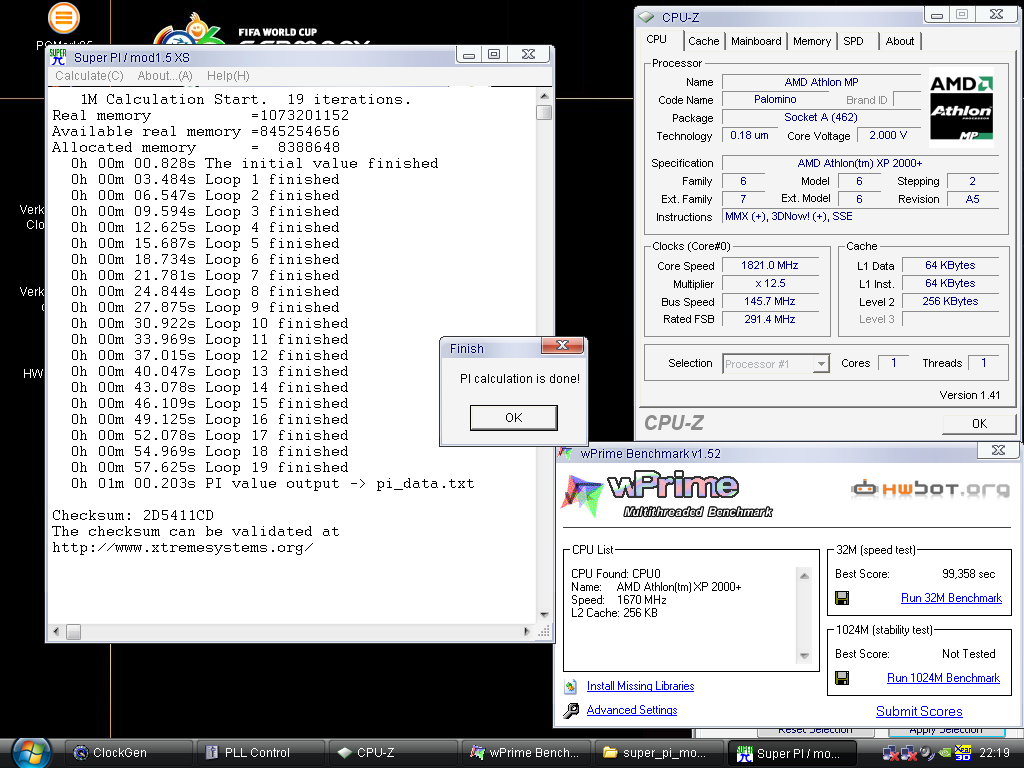Click the Super PI window title icon

point(58,57)
